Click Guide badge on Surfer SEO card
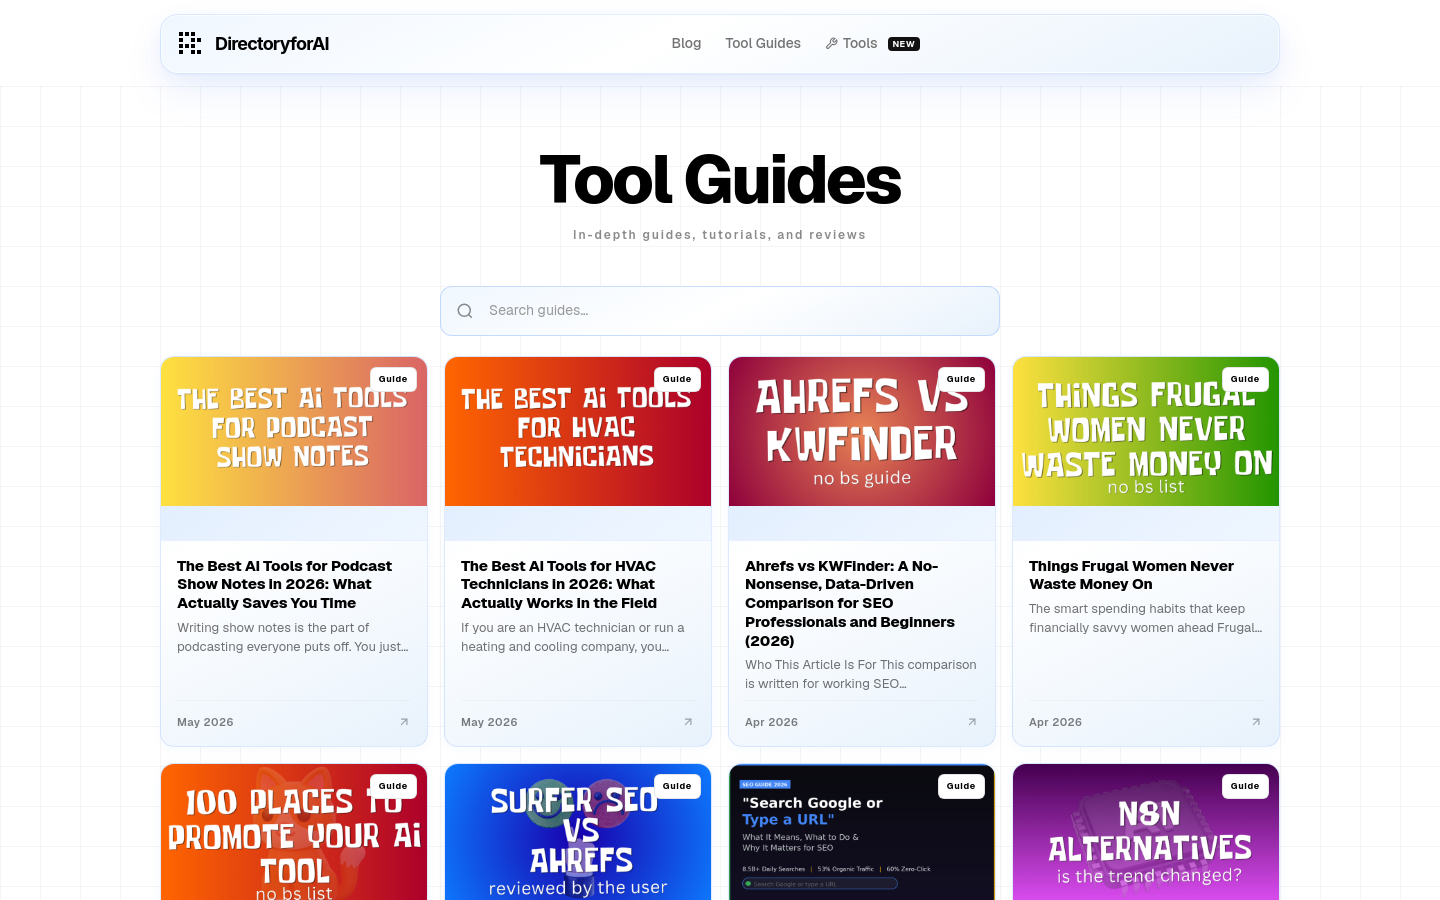The height and width of the screenshot is (900, 1440). [677, 786]
